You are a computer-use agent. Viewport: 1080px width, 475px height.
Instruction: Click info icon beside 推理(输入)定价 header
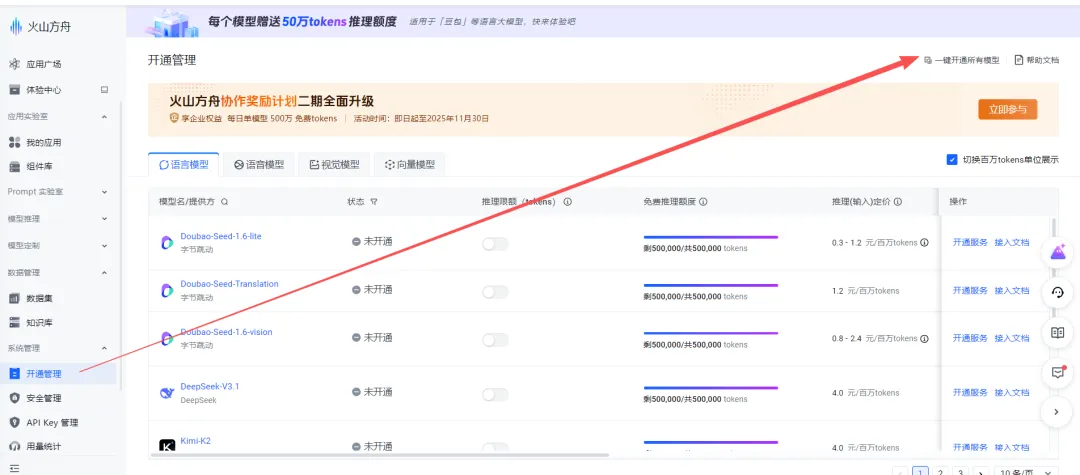click(898, 202)
